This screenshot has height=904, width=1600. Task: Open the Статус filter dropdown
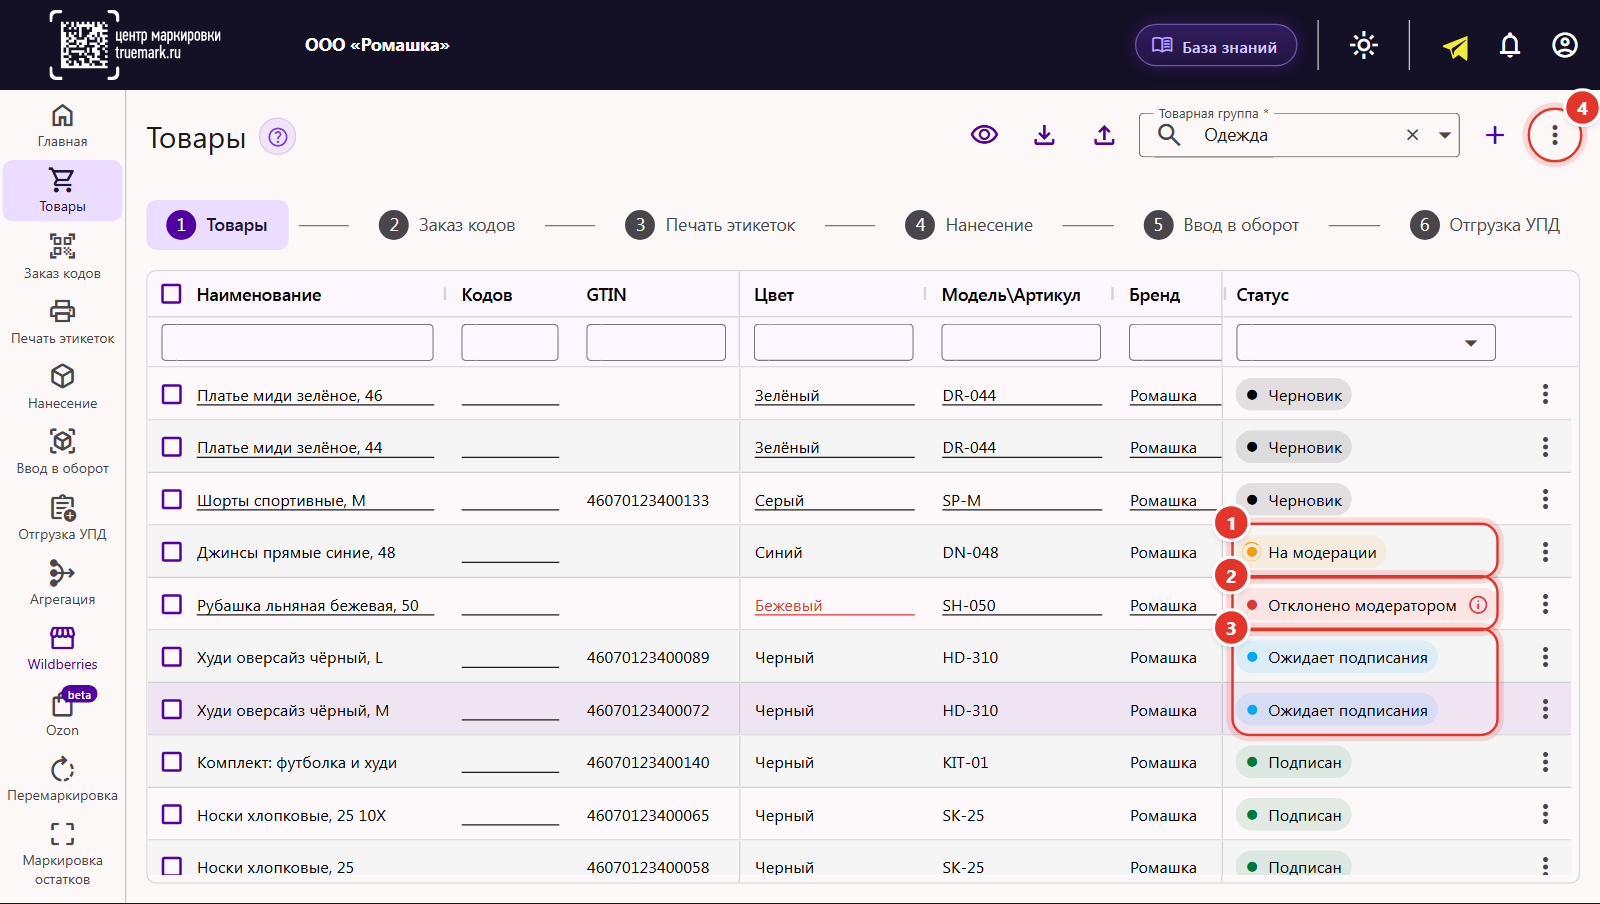click(x=1366, y=342)
